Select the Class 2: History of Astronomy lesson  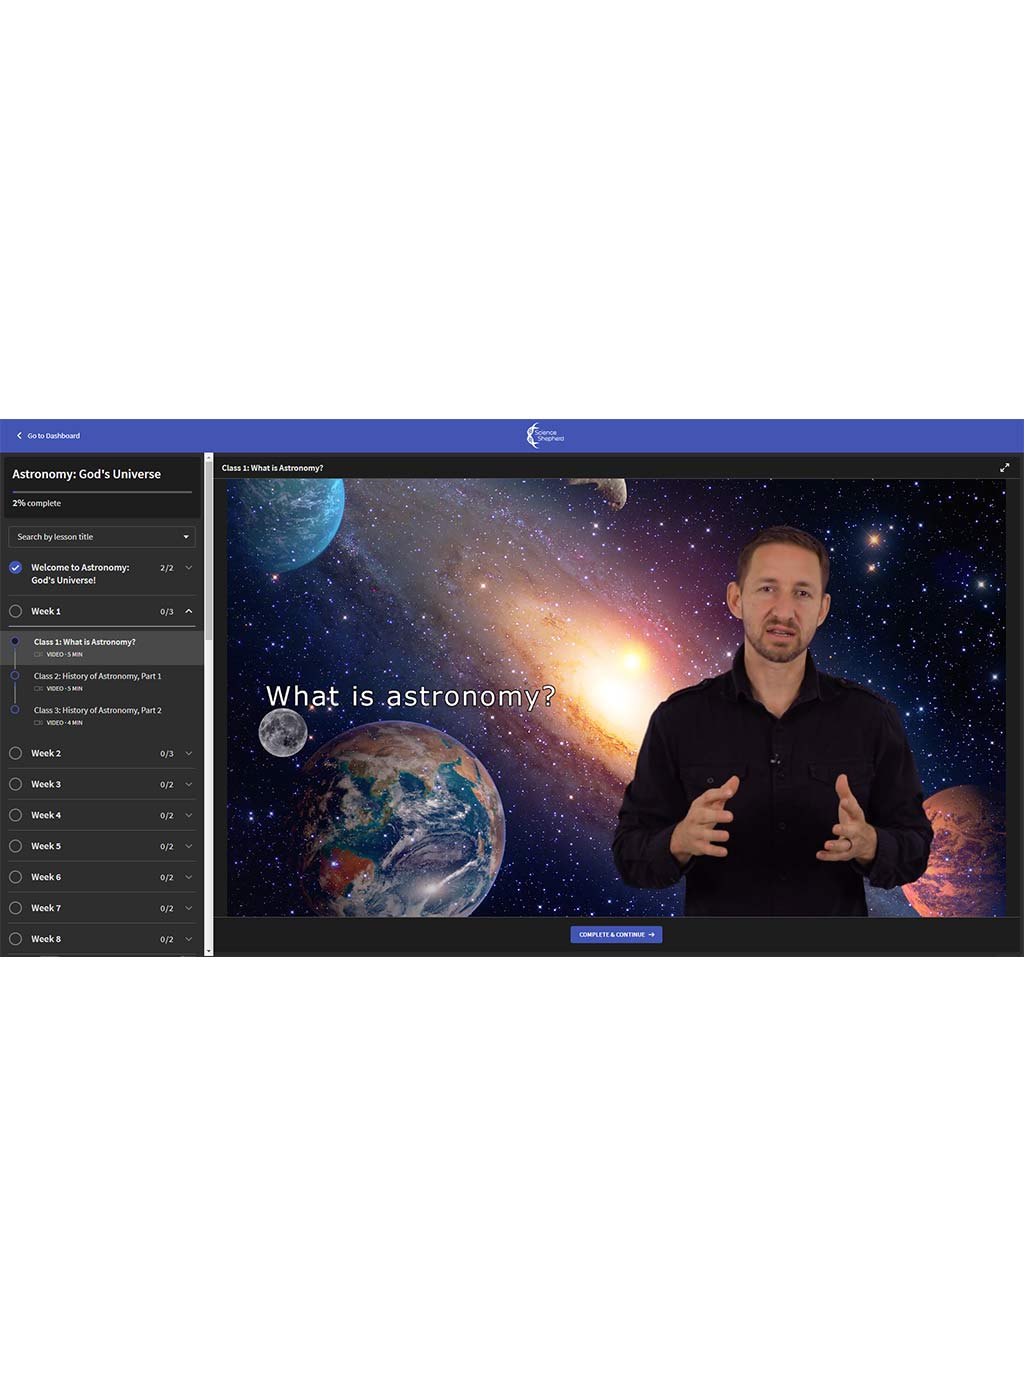(97, 676)
